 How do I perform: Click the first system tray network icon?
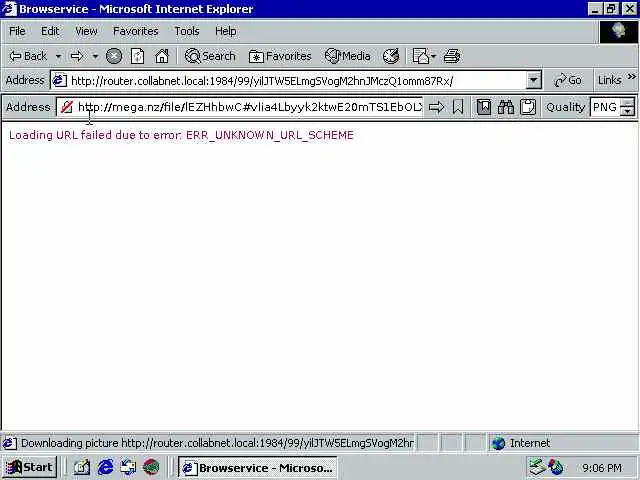536,467
